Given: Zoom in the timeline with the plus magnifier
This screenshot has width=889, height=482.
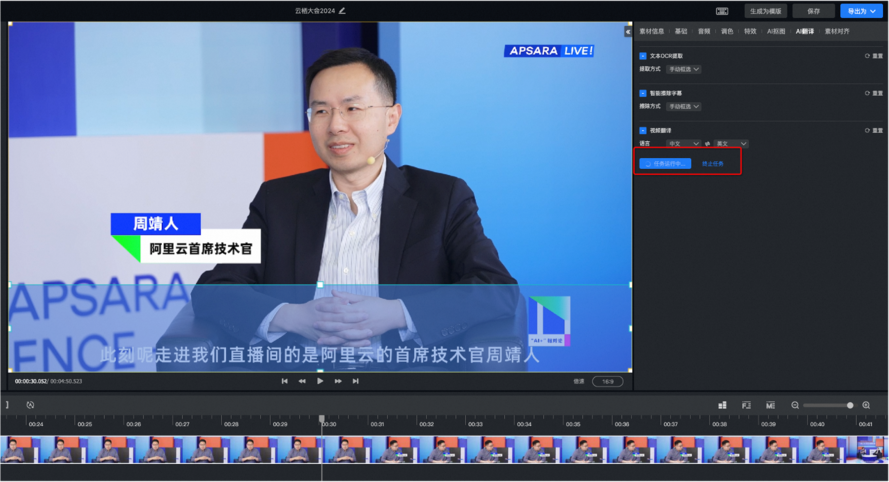Looking at the screenshot, I should point(866,405).
